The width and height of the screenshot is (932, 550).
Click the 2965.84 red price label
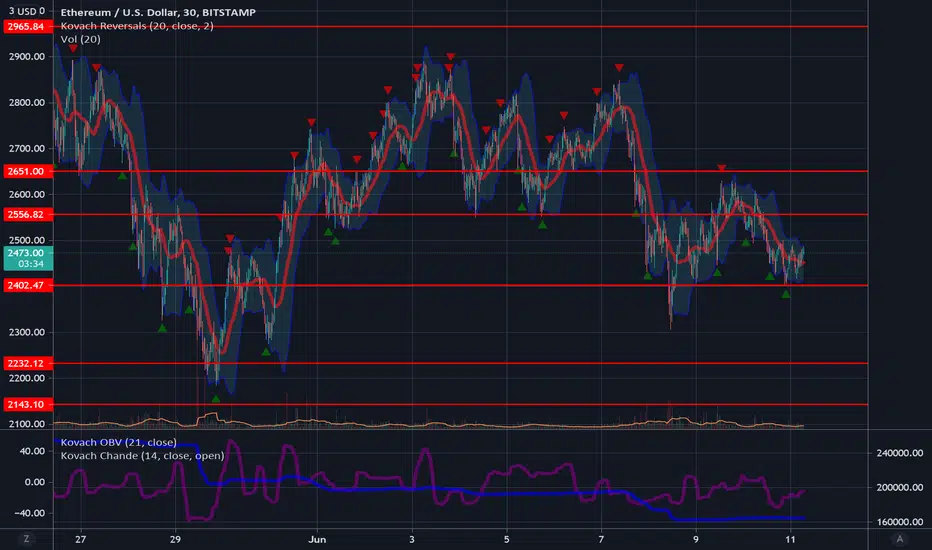coord(28,27)
